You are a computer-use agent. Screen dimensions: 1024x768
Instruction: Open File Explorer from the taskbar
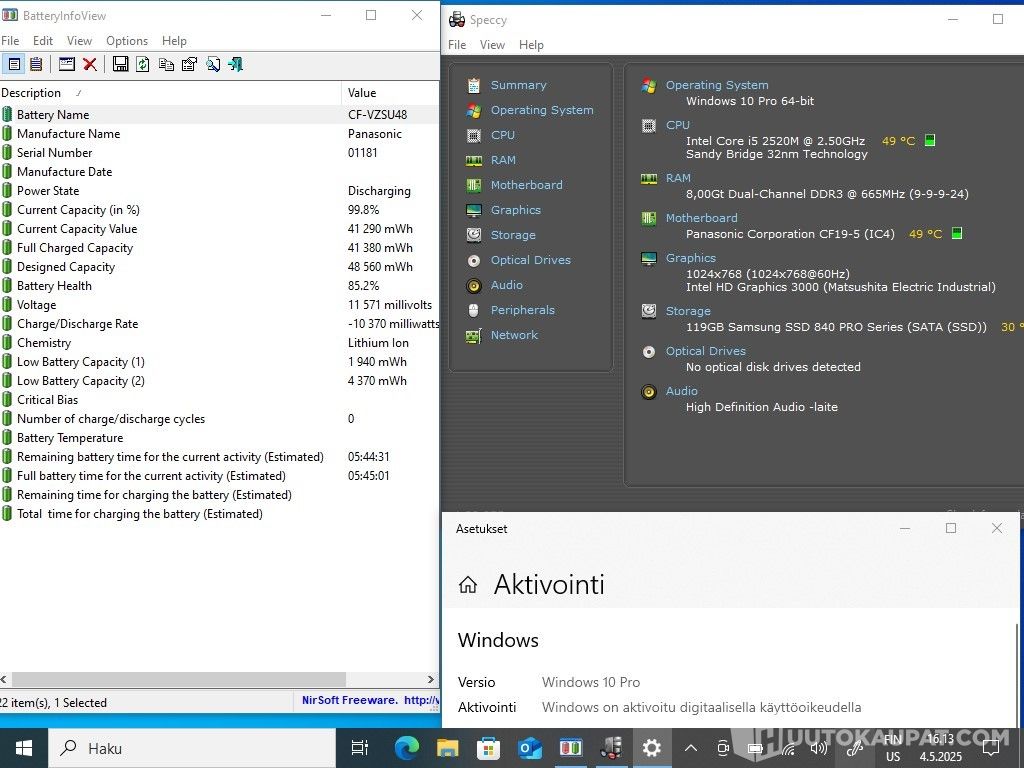(x=447, y=748)
